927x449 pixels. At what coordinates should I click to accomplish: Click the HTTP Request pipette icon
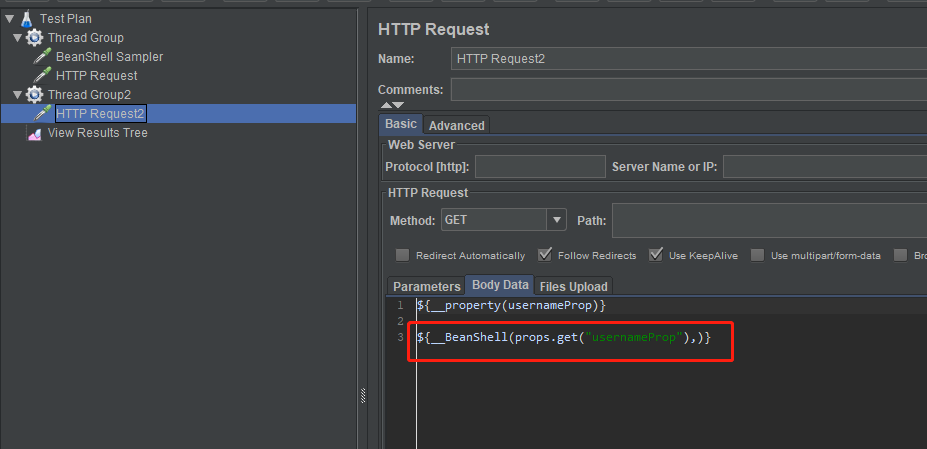click(42, 76)
